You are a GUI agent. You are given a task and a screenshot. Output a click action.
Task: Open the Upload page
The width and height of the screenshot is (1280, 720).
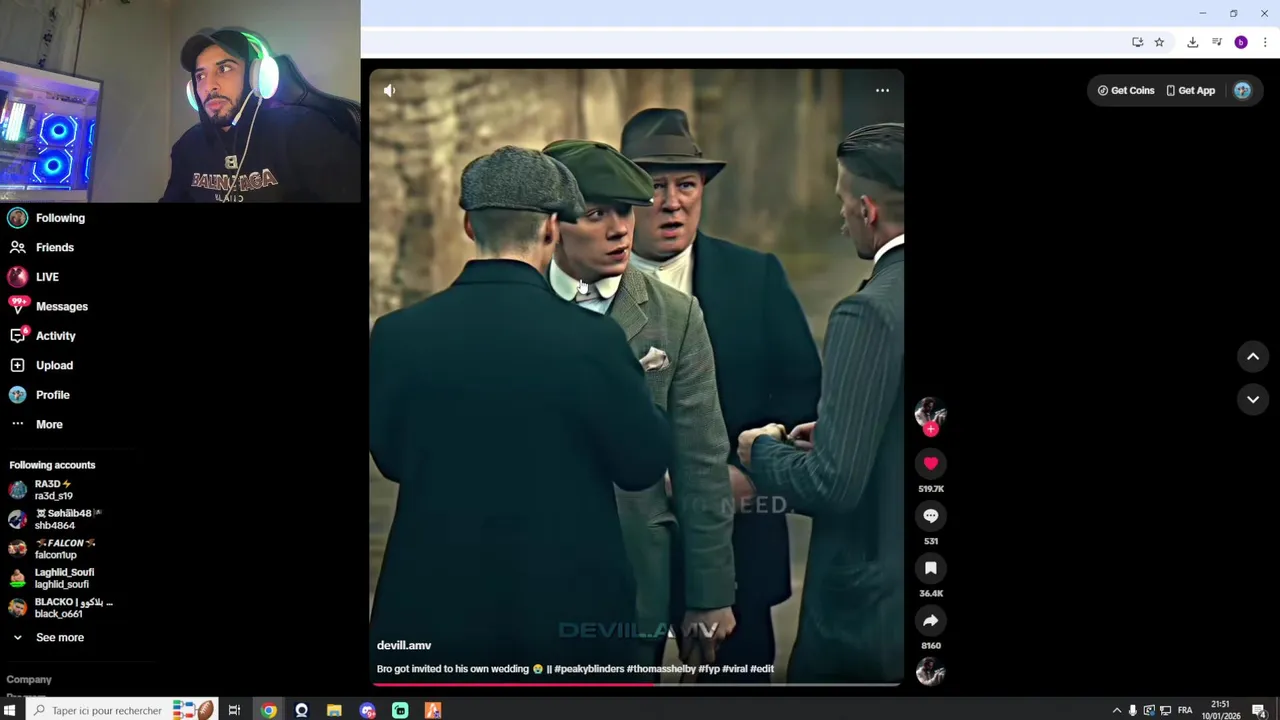coord(41,365)
